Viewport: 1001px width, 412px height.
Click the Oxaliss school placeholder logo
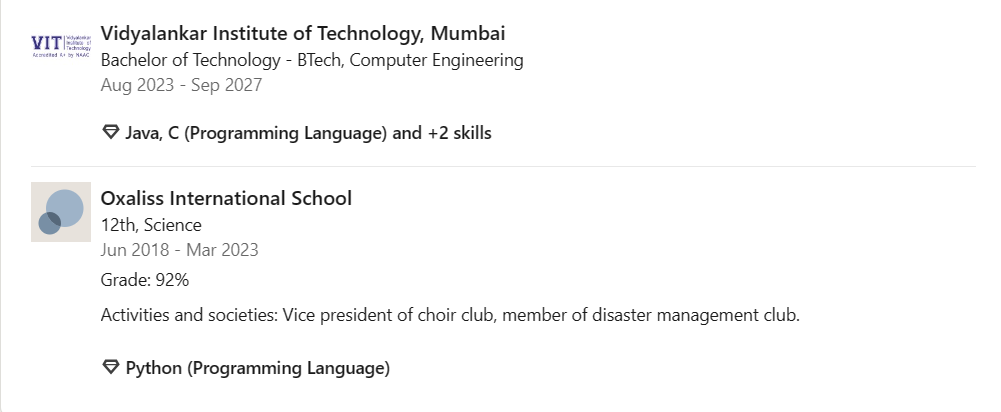[61, 212]
